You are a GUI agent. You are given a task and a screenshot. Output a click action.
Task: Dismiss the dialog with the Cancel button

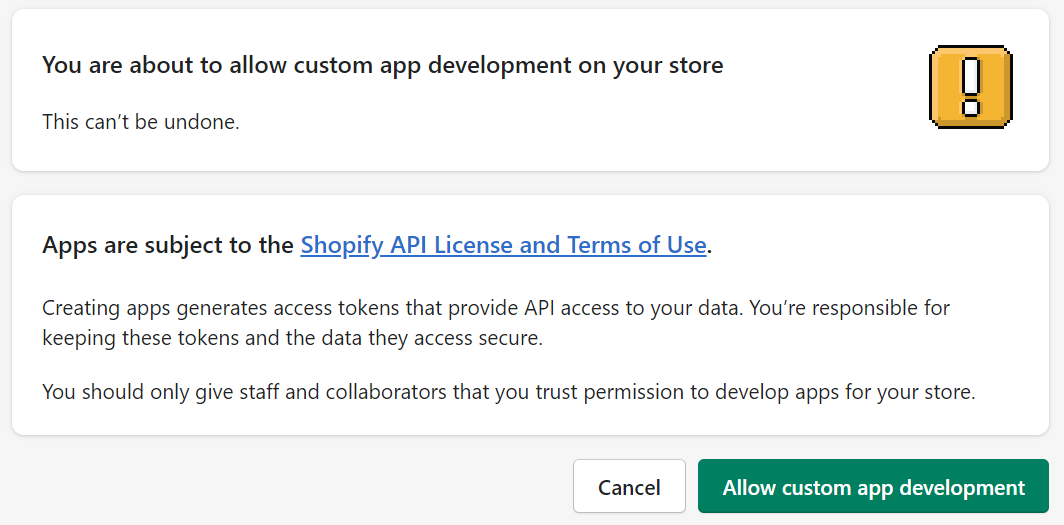click(x=629, y=486)
